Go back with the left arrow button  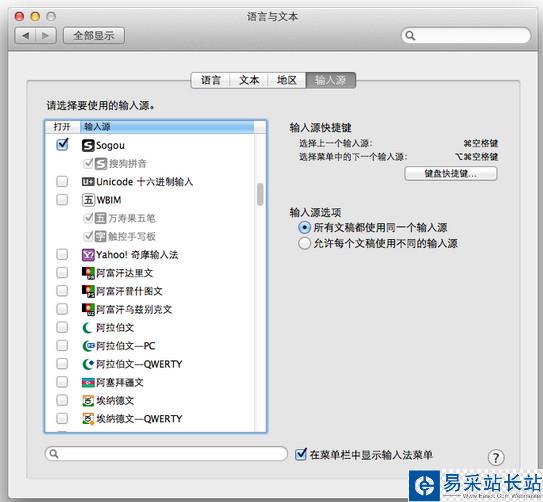pos(25,35)
